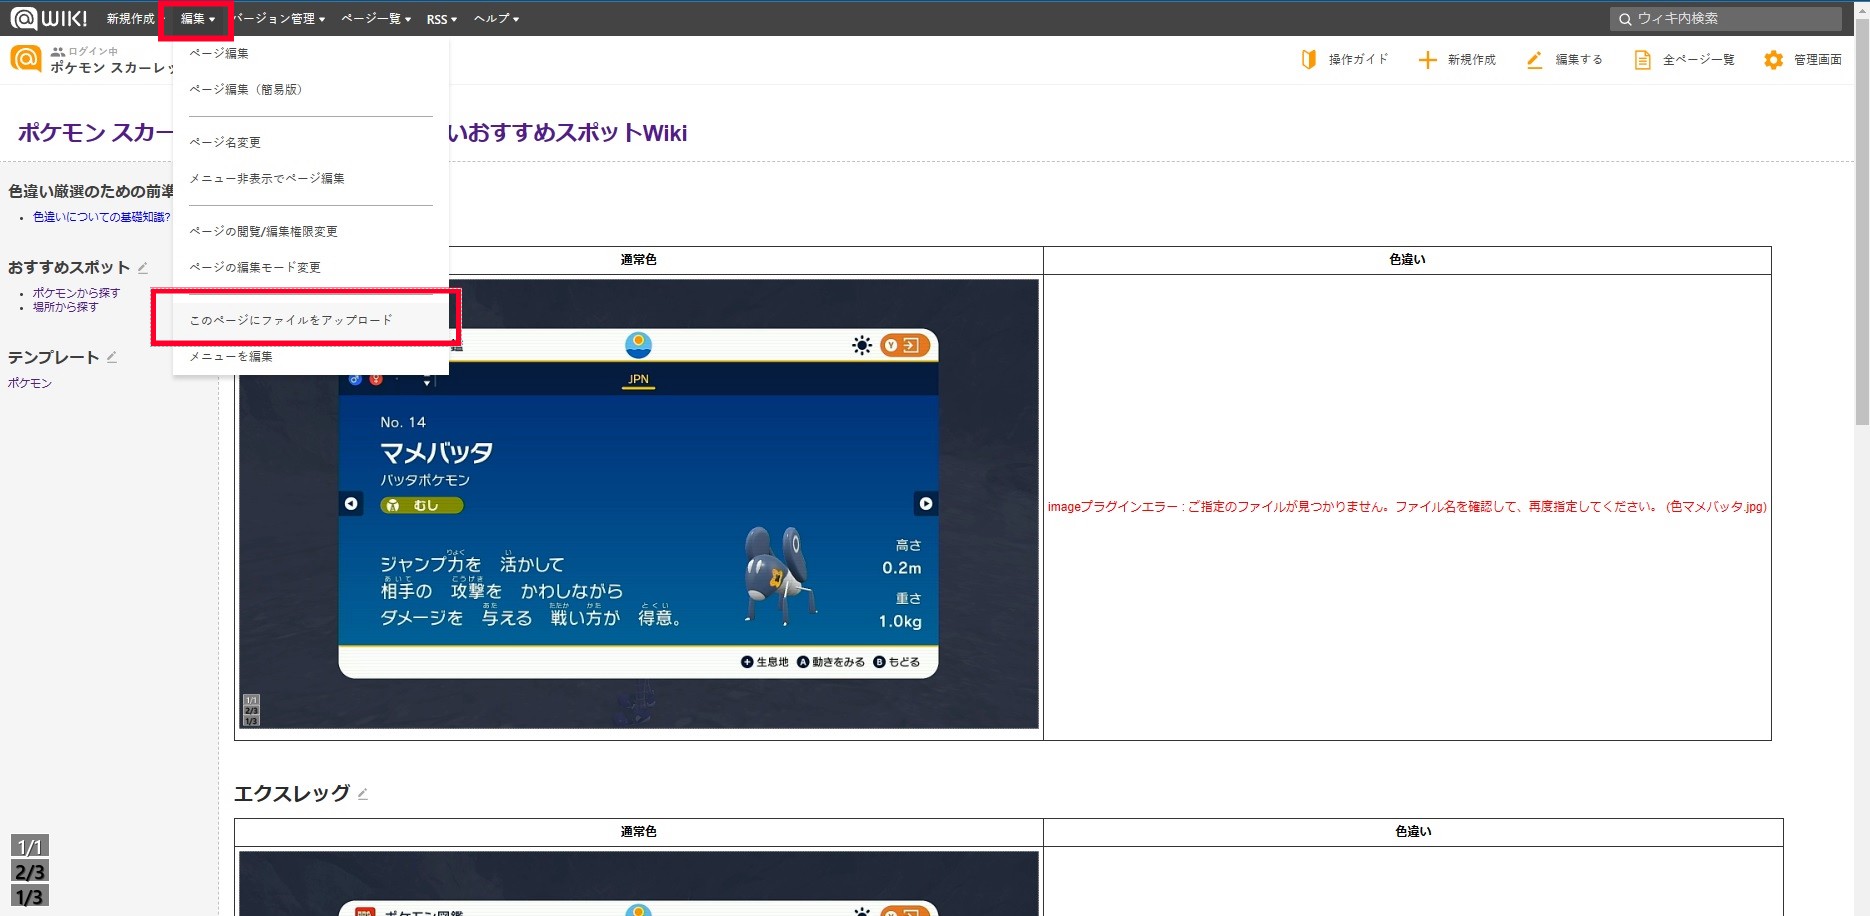Expand the ページ一覧 dropdown
This screenshot has height=916, width=1870.
[376, 19]
